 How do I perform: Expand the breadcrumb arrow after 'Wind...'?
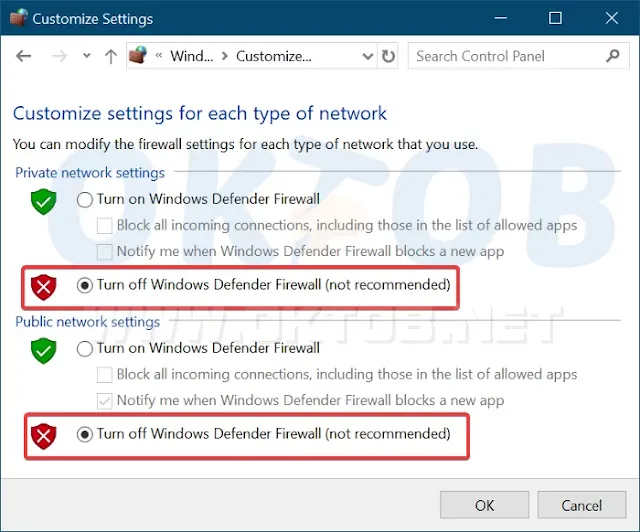pyautogui.click(x=224, y=56)
